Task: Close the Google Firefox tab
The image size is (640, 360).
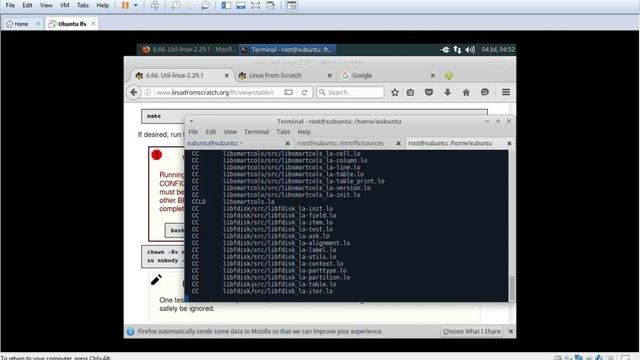Action: coord(433,76)
